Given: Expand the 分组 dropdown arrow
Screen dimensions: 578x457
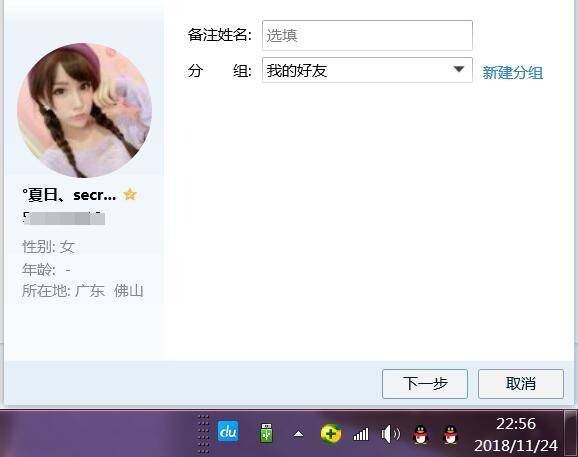Looking at the screenshot, I should click(459, 69).
